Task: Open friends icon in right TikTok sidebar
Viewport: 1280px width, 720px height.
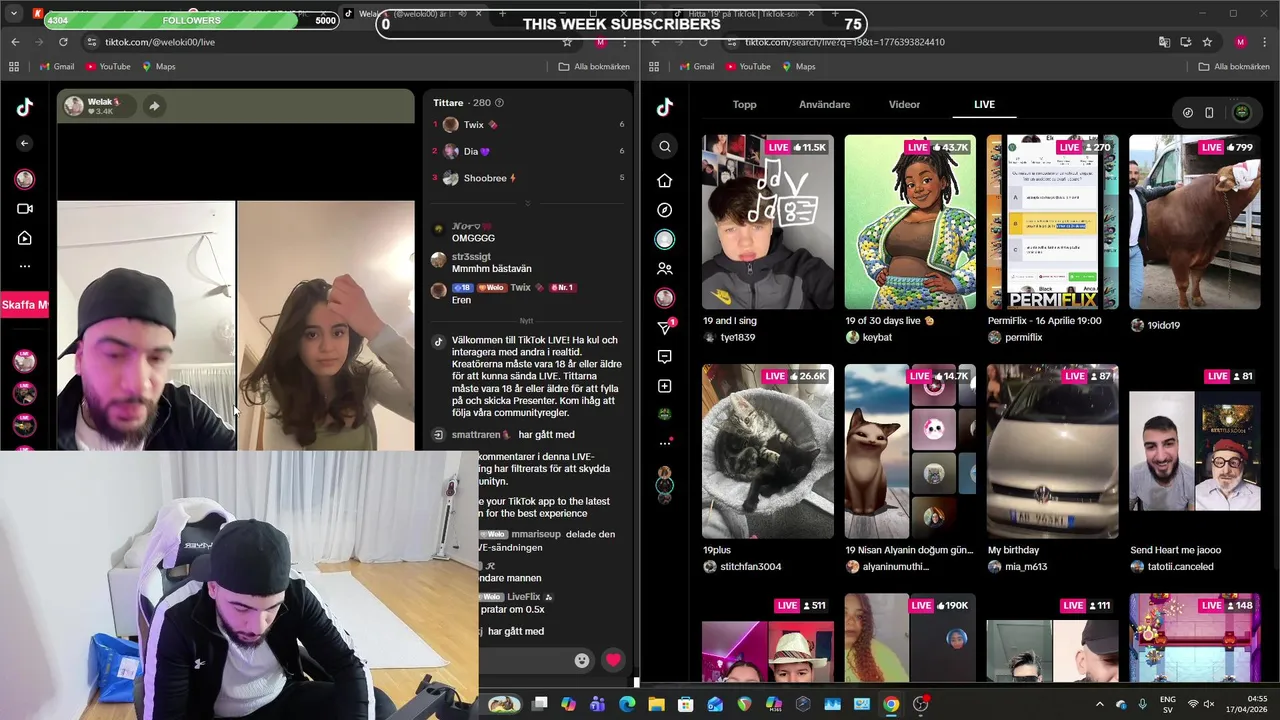Action: coord(665,269)
